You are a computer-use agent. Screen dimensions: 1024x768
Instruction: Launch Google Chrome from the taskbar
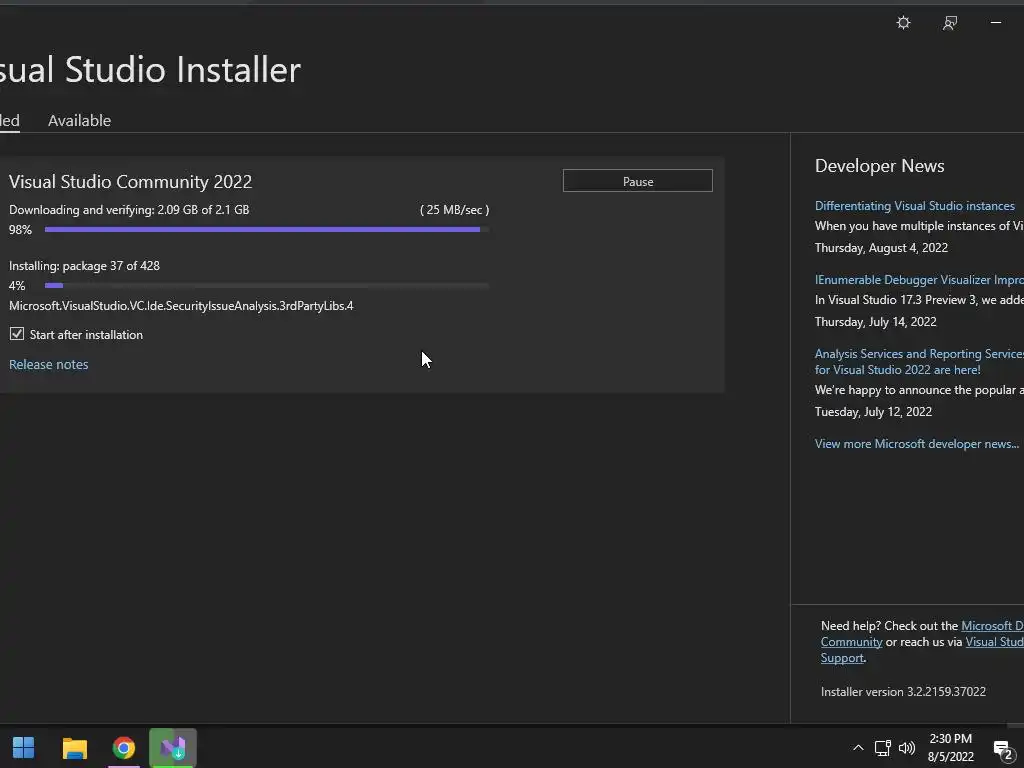pyautogui.click(x=124, y=748)
